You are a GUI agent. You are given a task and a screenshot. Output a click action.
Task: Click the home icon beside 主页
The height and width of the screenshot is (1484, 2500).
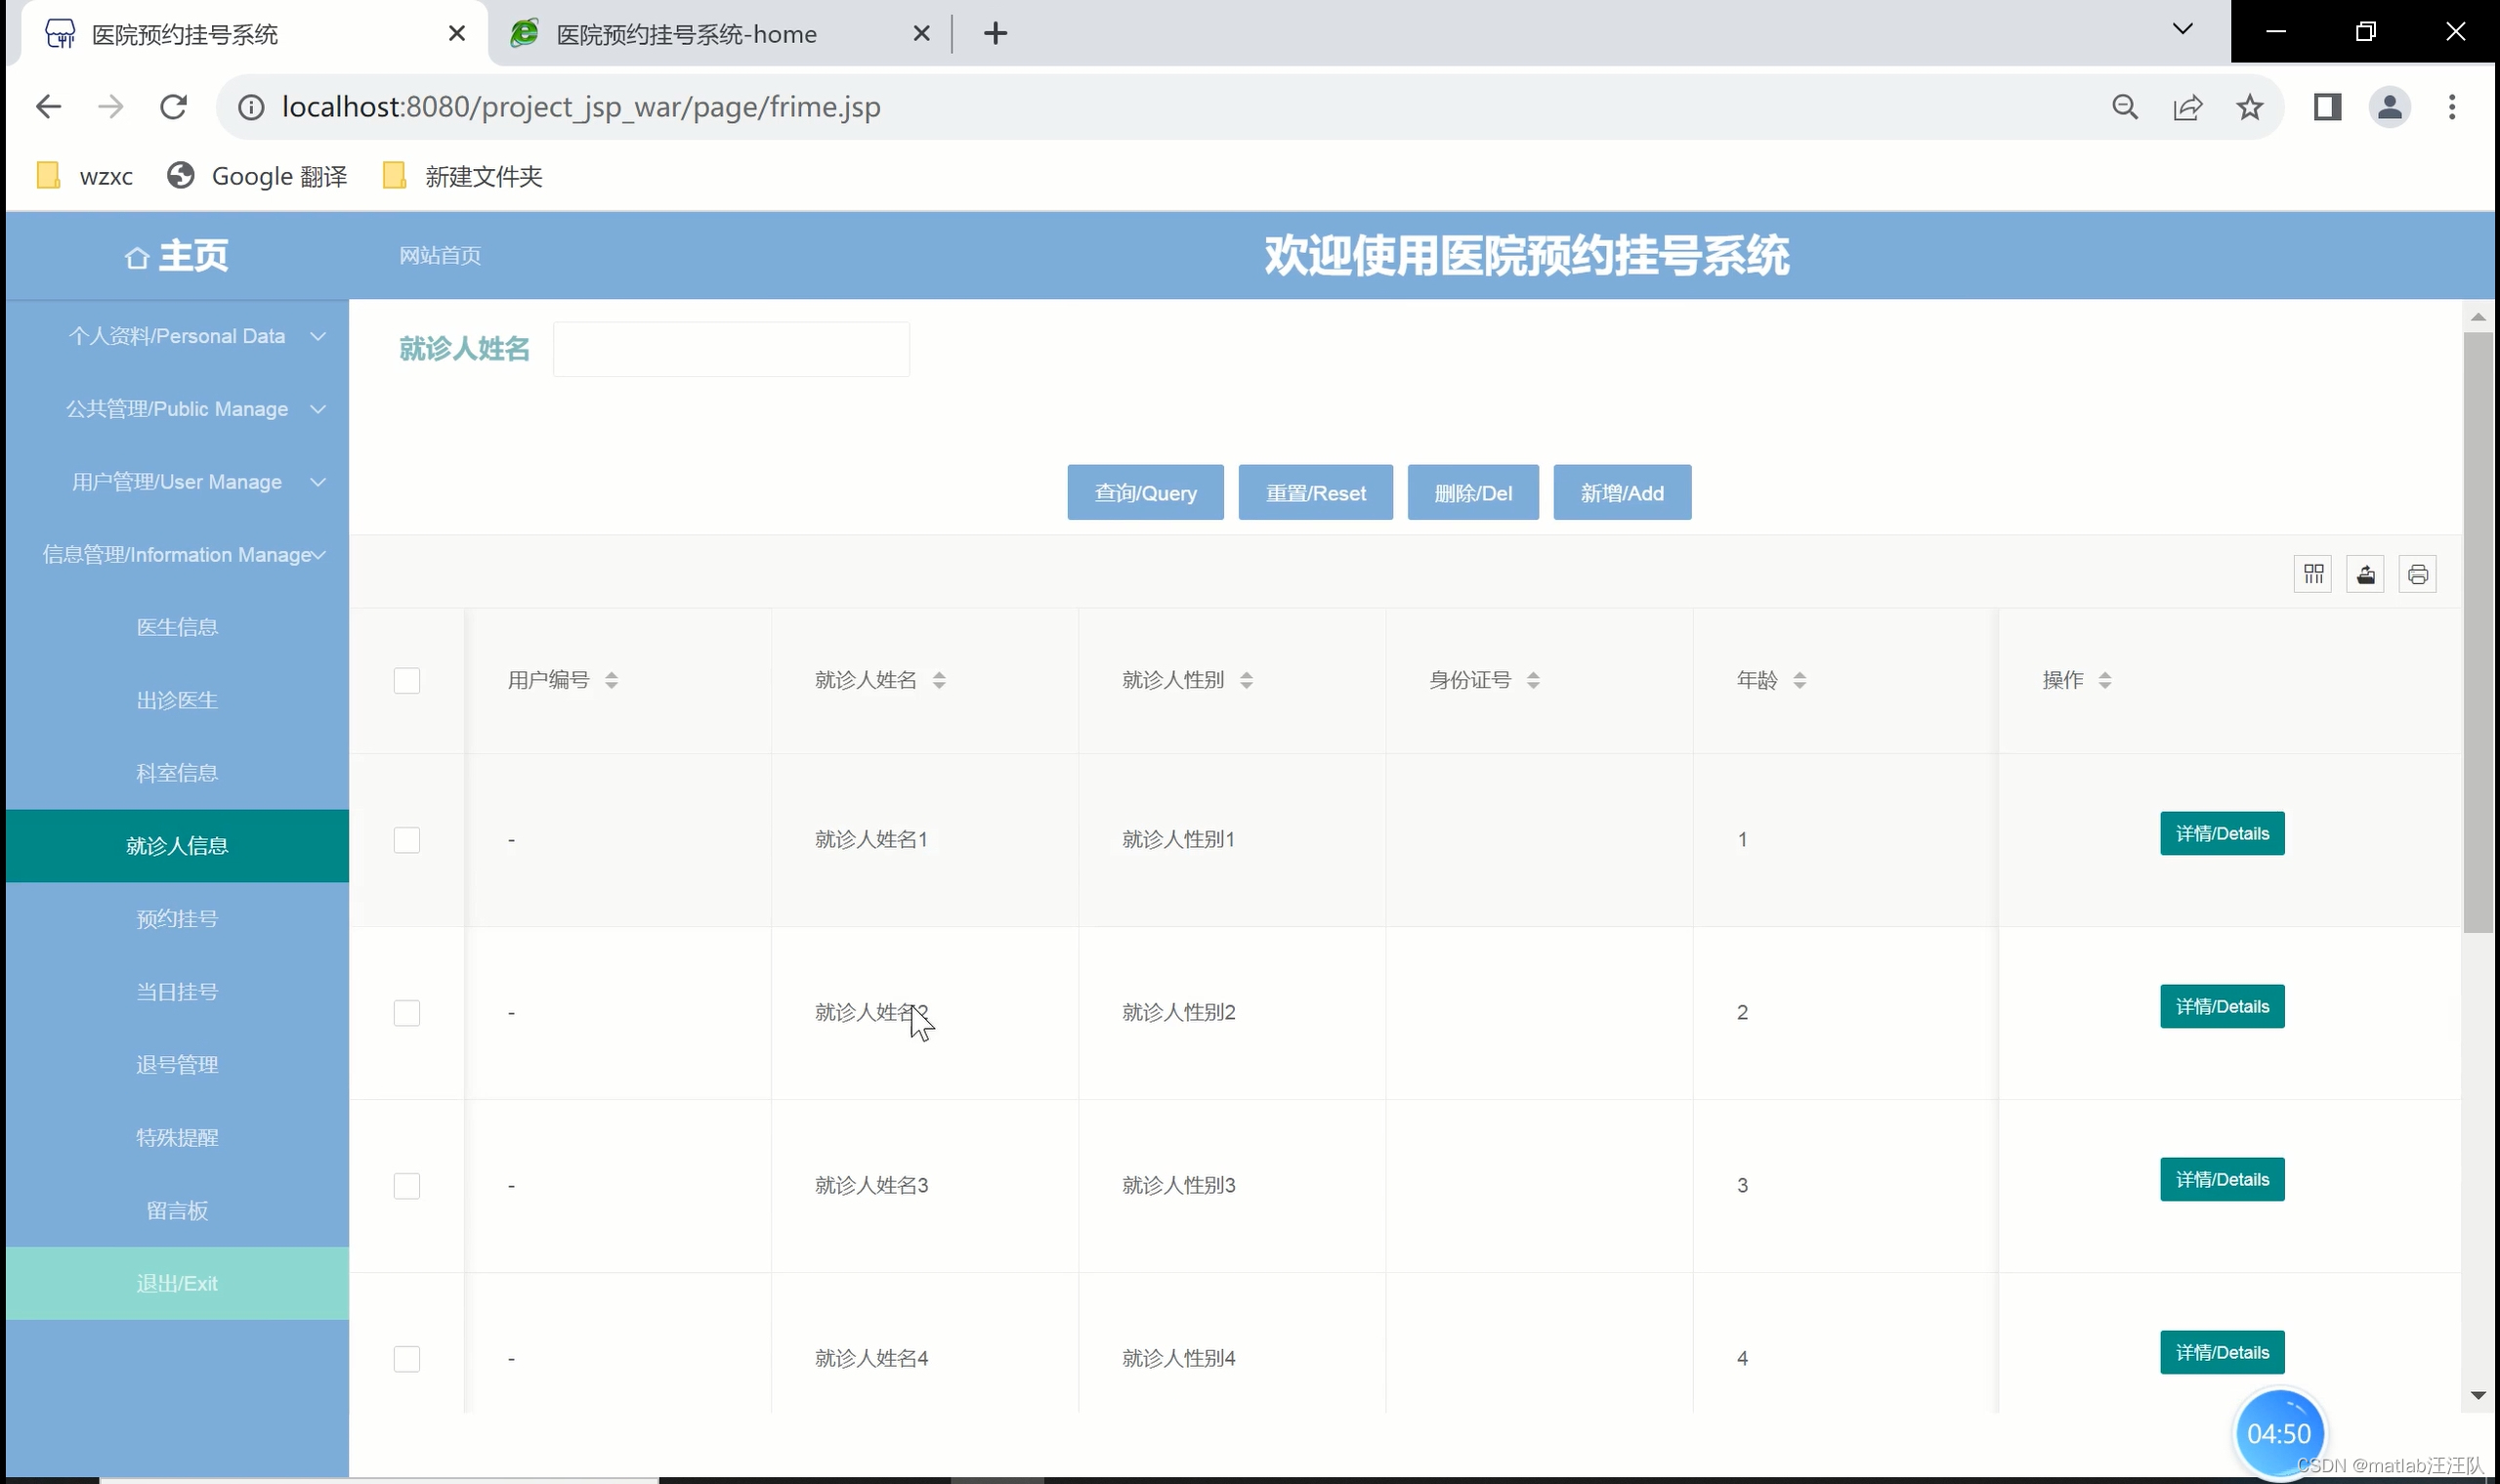coord(137,258)
